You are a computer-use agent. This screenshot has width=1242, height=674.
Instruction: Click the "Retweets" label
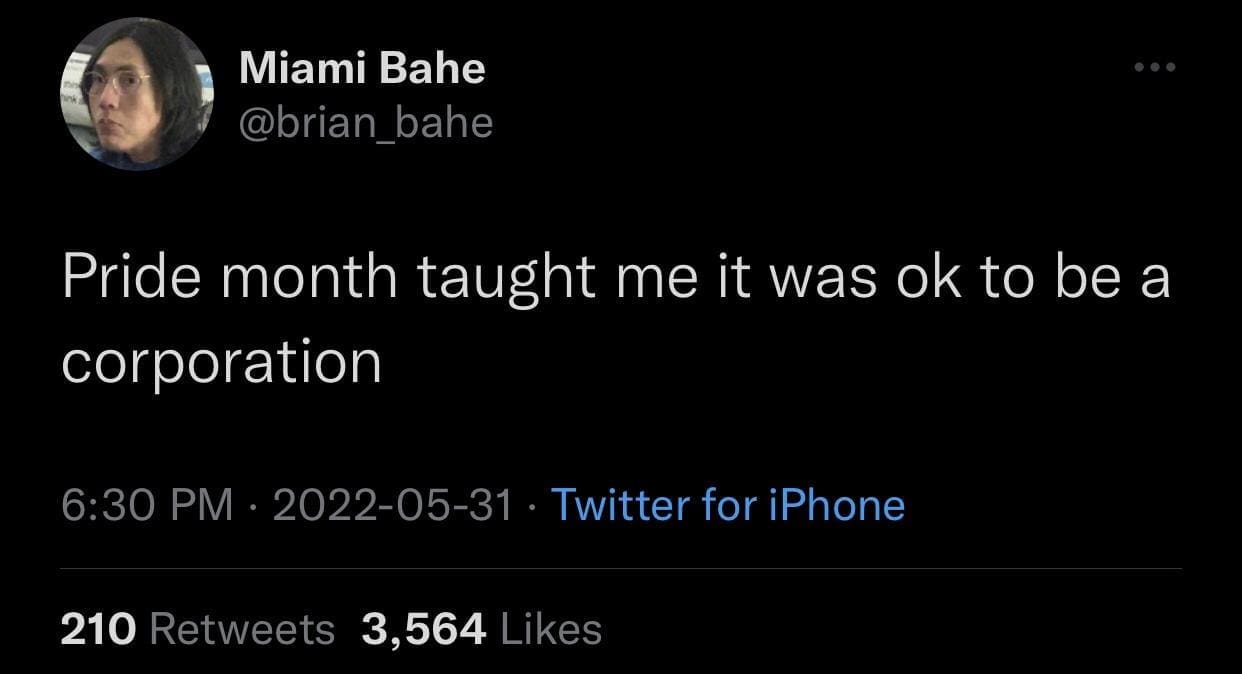pos(241,629)
